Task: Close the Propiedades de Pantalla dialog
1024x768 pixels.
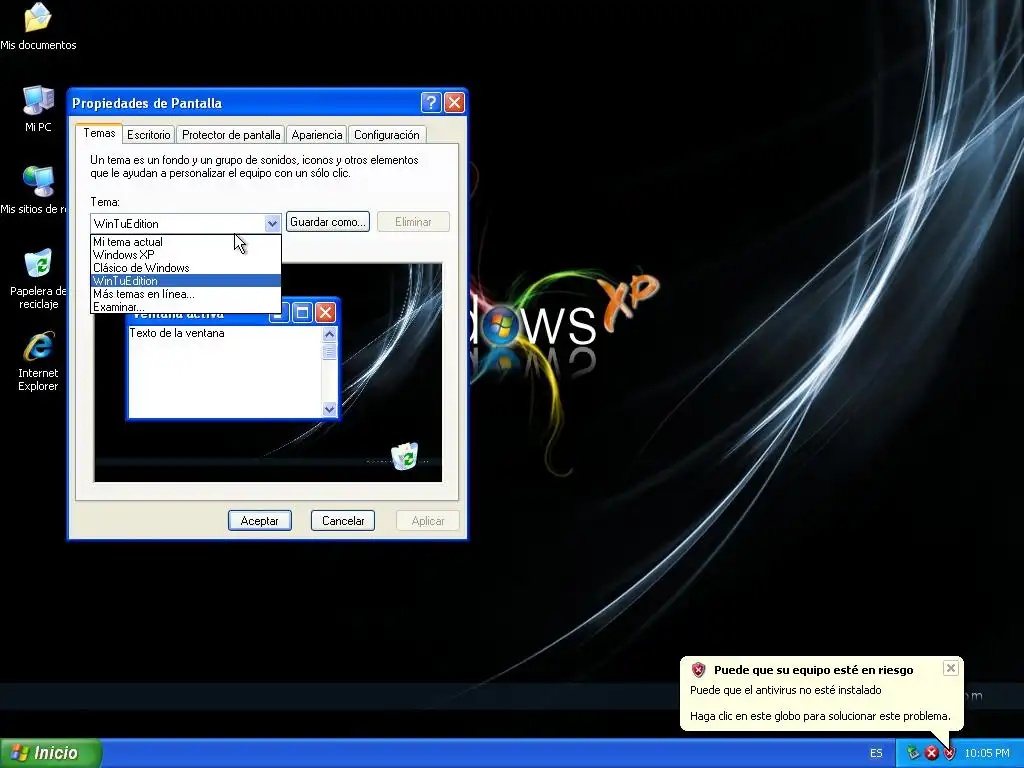Action: (x=454, y=103)
